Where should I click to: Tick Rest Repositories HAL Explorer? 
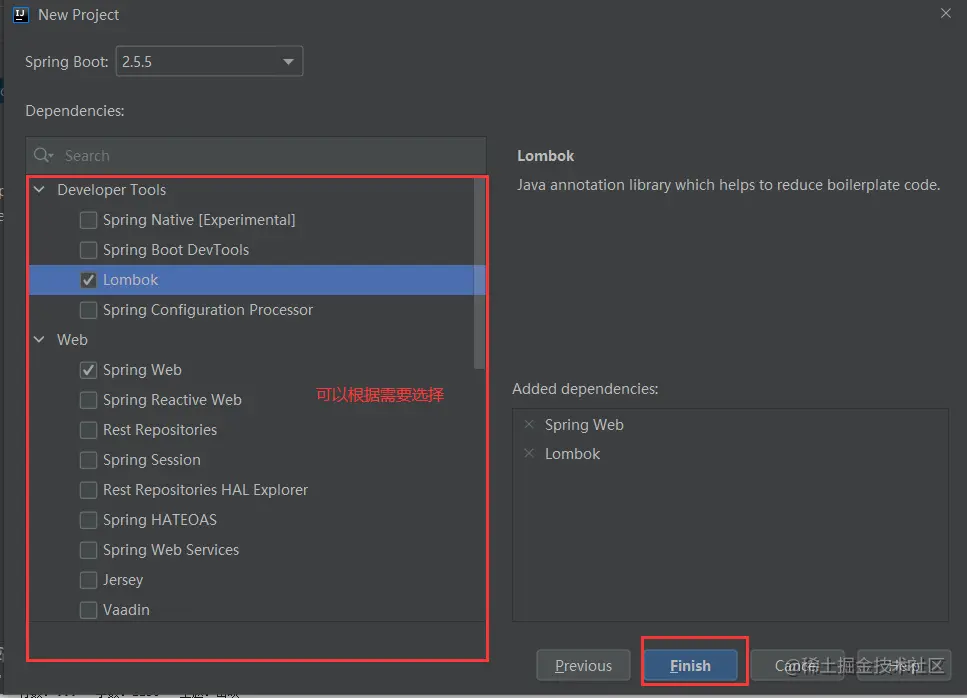88,490
